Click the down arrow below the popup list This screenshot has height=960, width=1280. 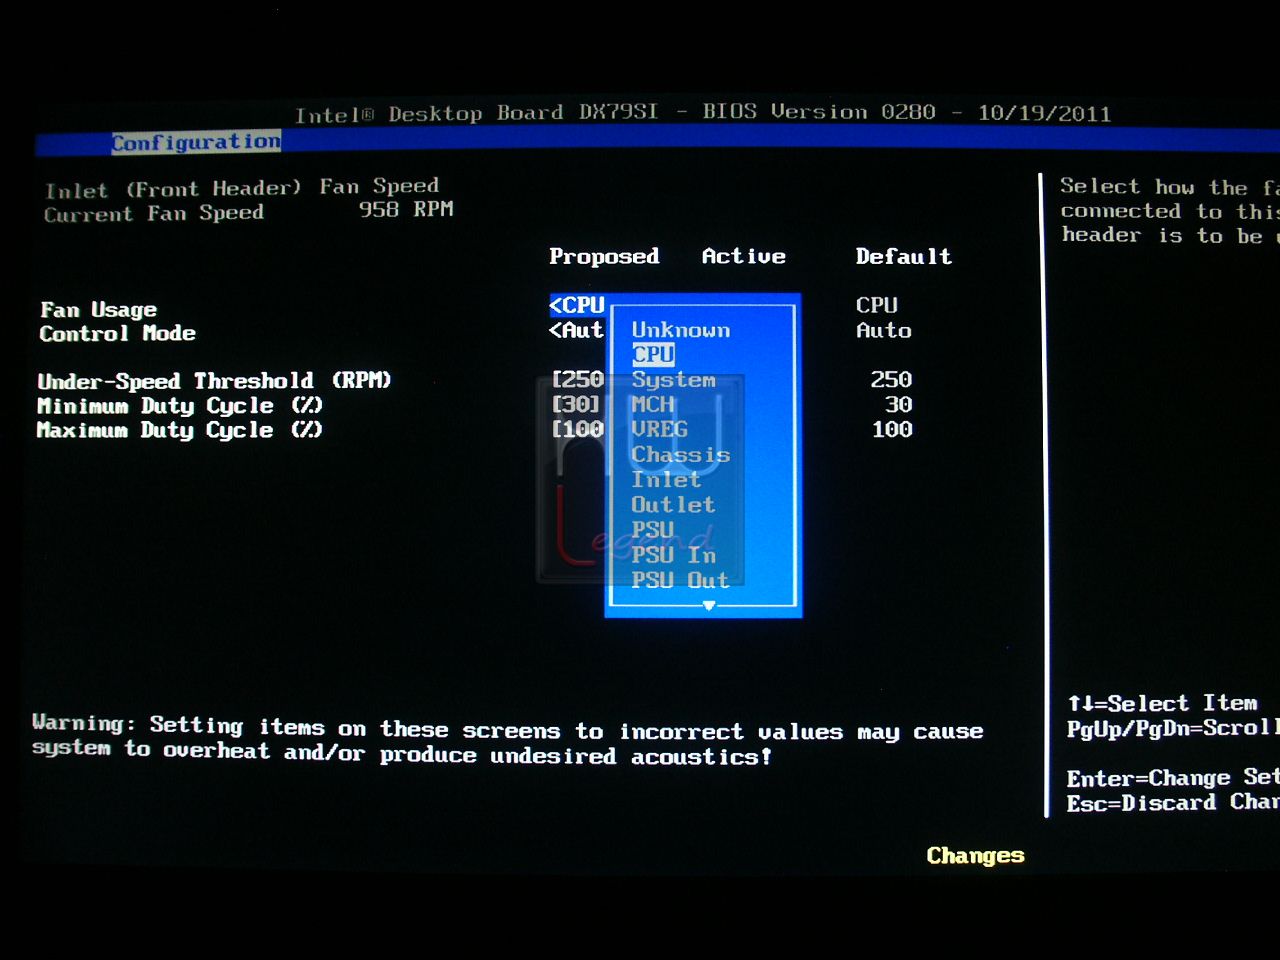click(x=708, y=605)
